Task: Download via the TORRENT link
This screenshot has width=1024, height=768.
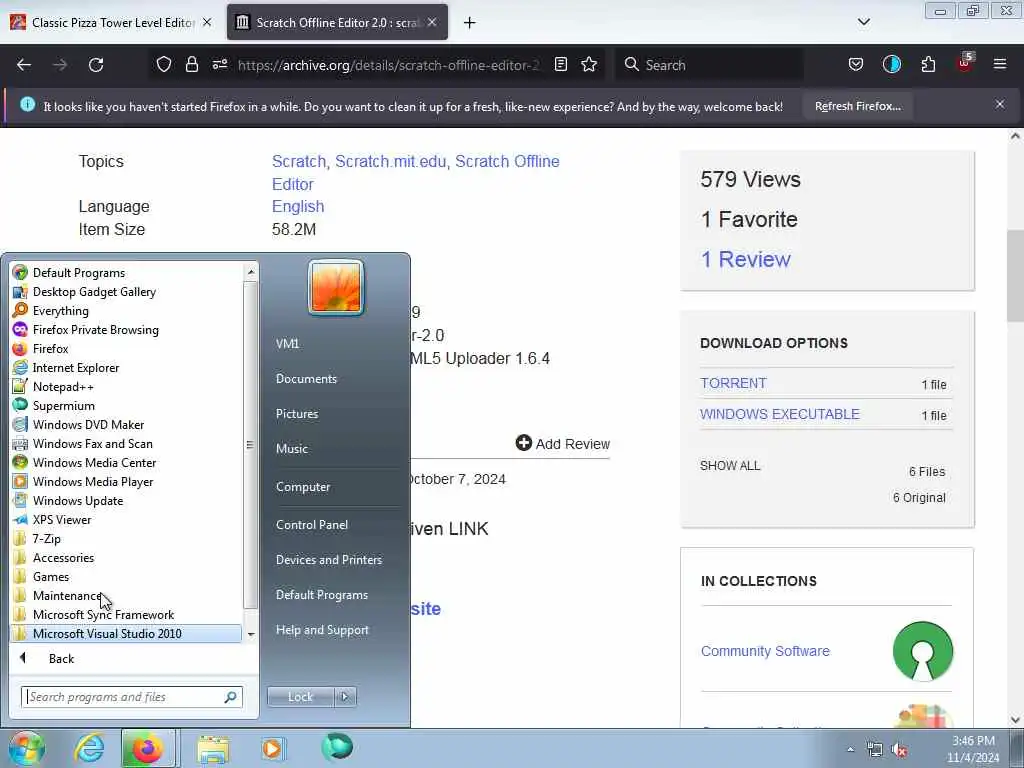Action: tap(733, 383)
